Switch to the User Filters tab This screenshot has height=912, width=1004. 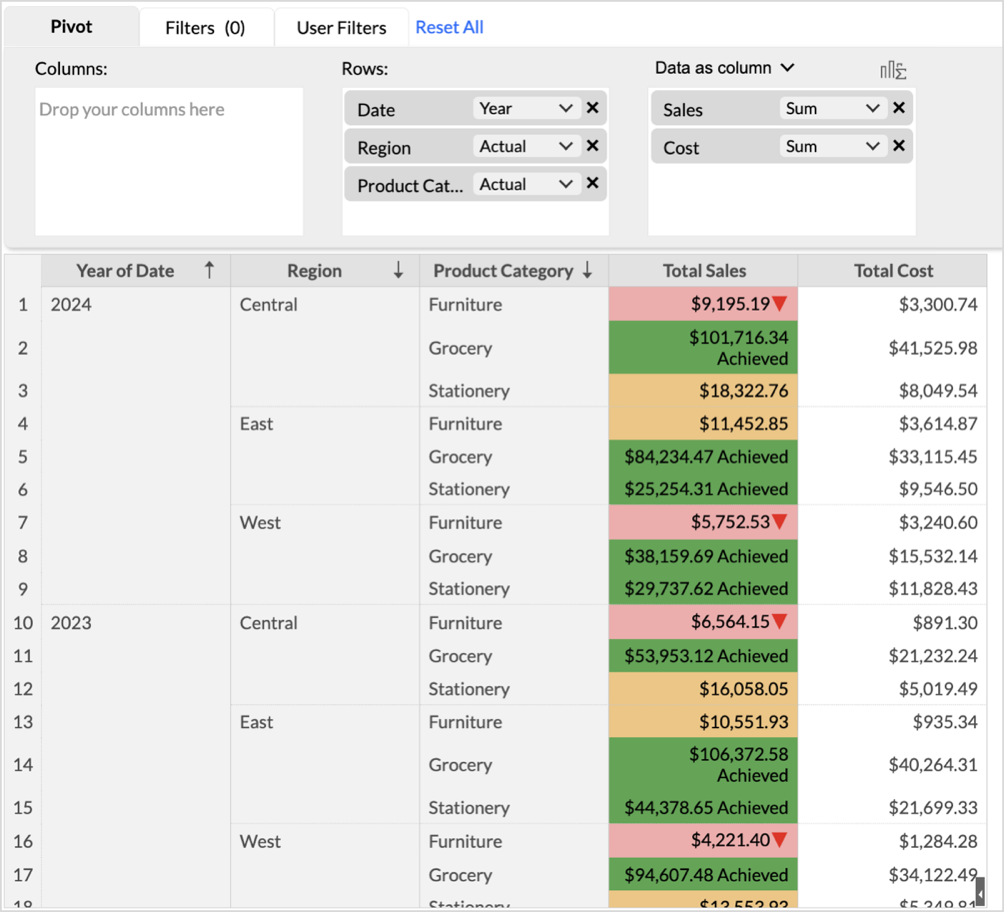click(x=341, y=28)
